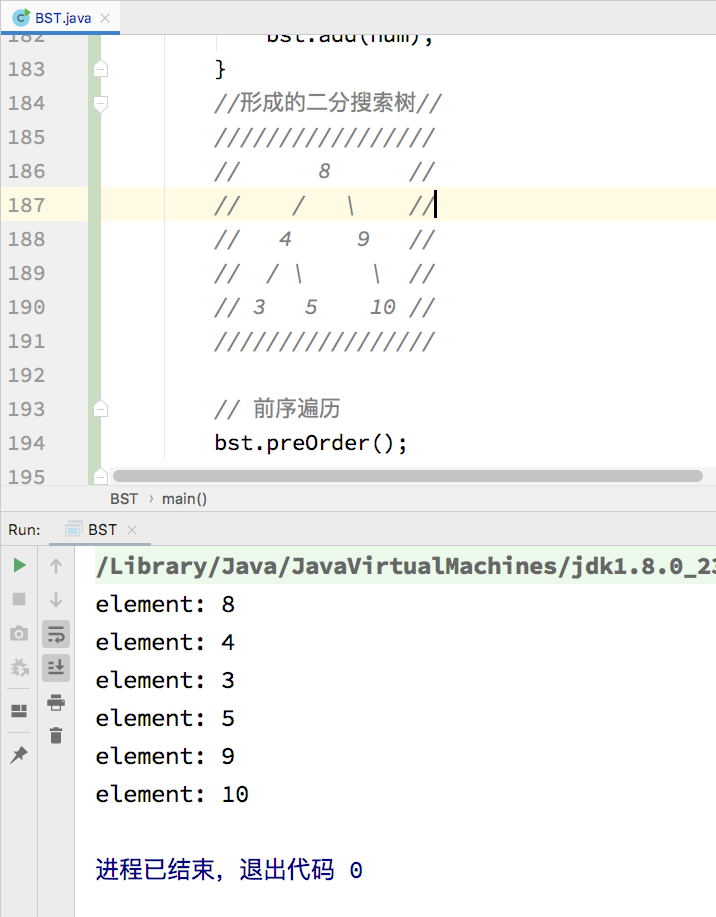Click the bug icon in the Run toolbar
The image size is (716, 917).
(x=19, y=667)
